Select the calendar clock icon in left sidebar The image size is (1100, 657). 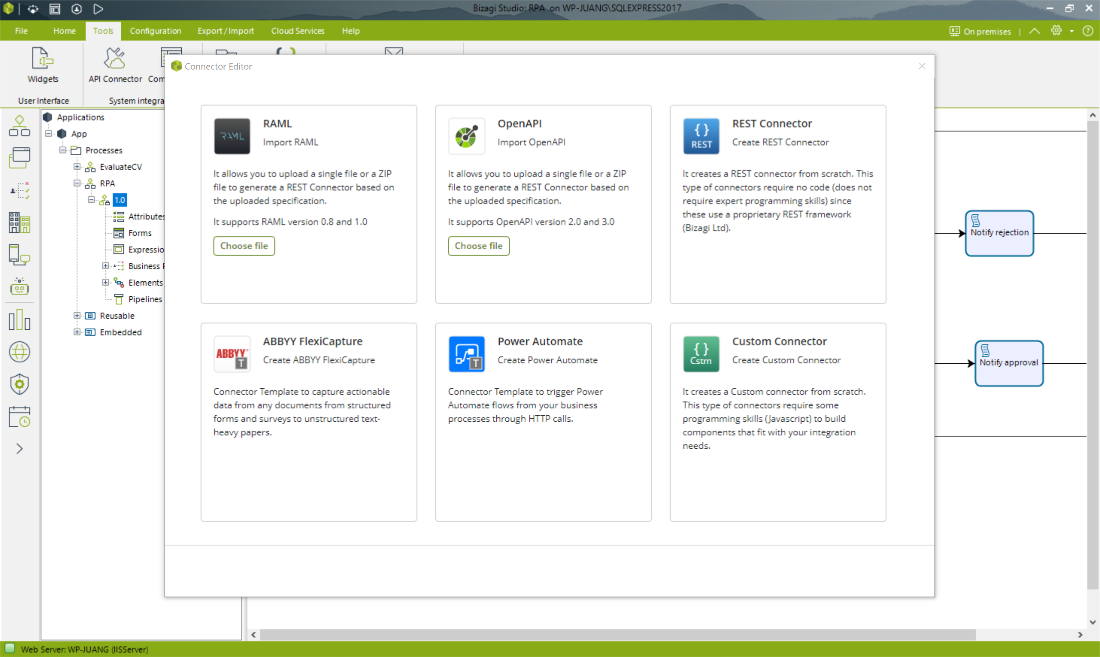pyautogui.click(x=20, y=416)
